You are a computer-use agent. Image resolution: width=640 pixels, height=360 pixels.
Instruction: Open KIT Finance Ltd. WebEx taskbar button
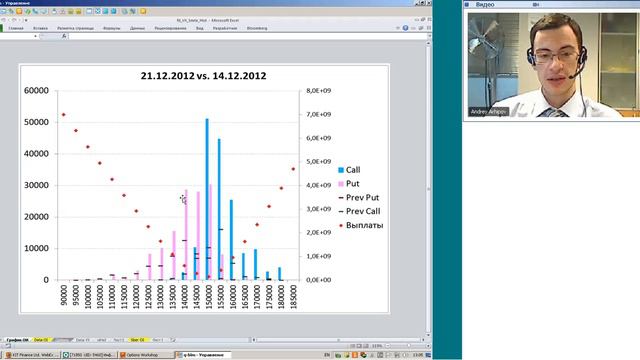click(x=32, y=355)
